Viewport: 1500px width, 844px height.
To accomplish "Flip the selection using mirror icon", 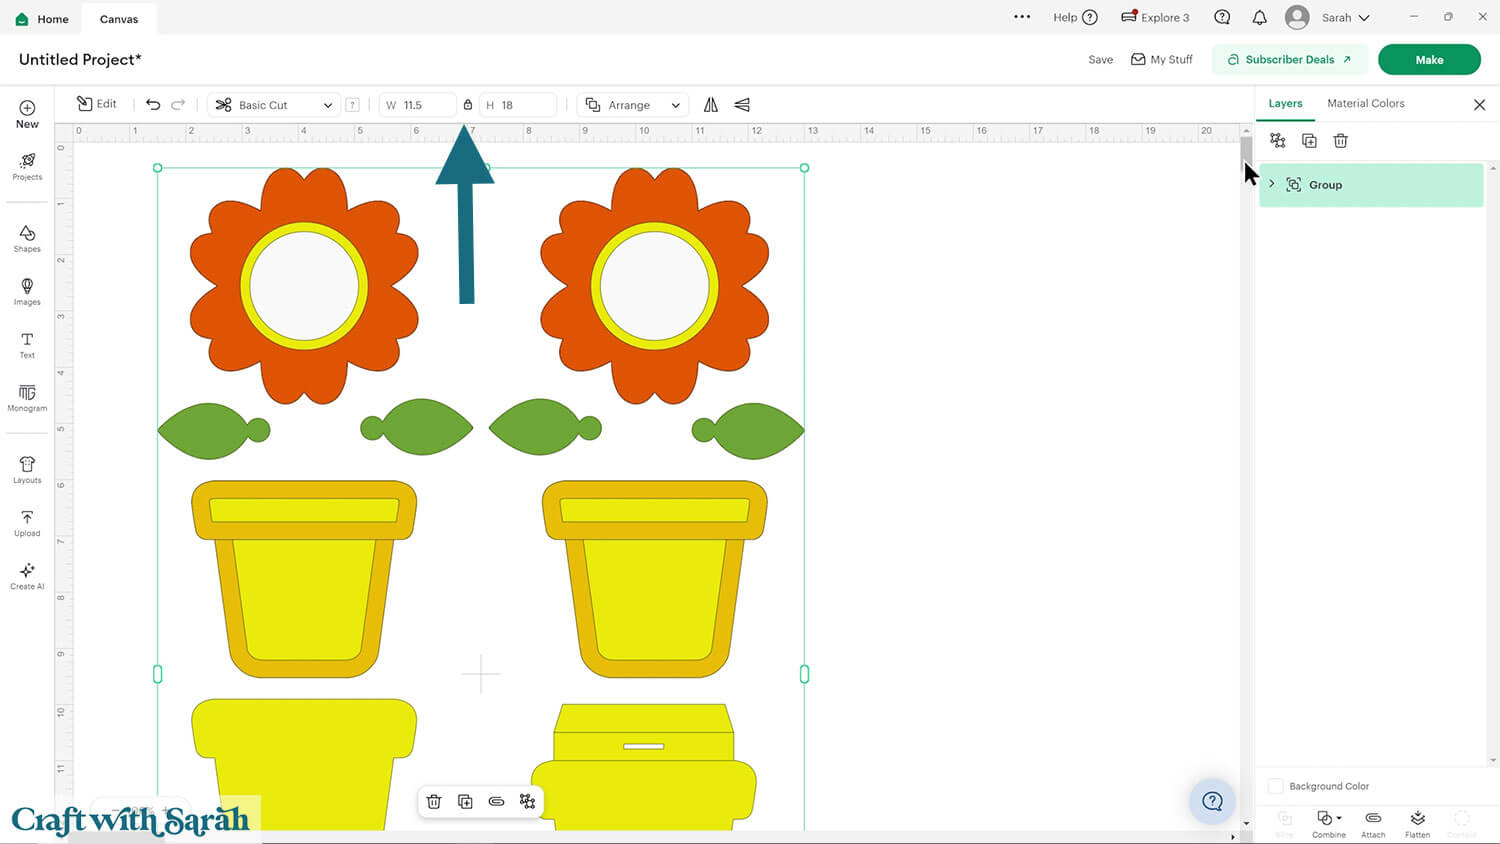I will [x=711, y=105].
